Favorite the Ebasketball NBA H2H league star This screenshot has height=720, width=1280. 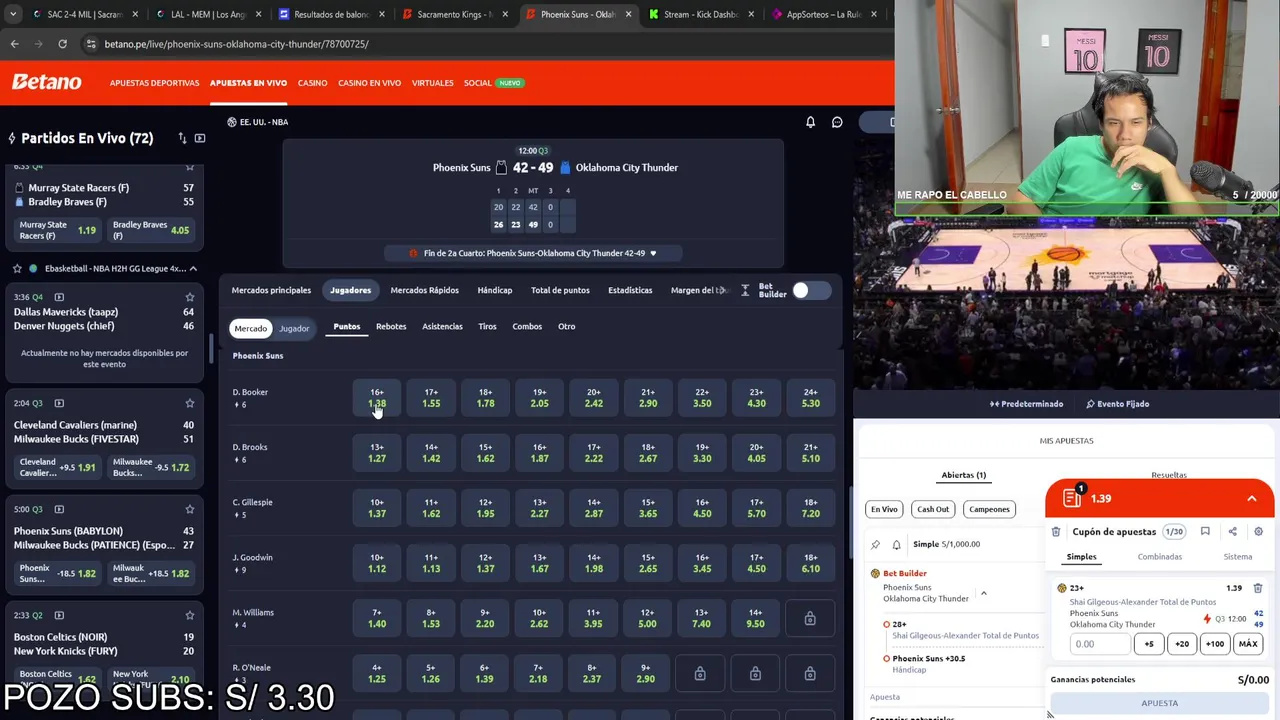[17, 268]
